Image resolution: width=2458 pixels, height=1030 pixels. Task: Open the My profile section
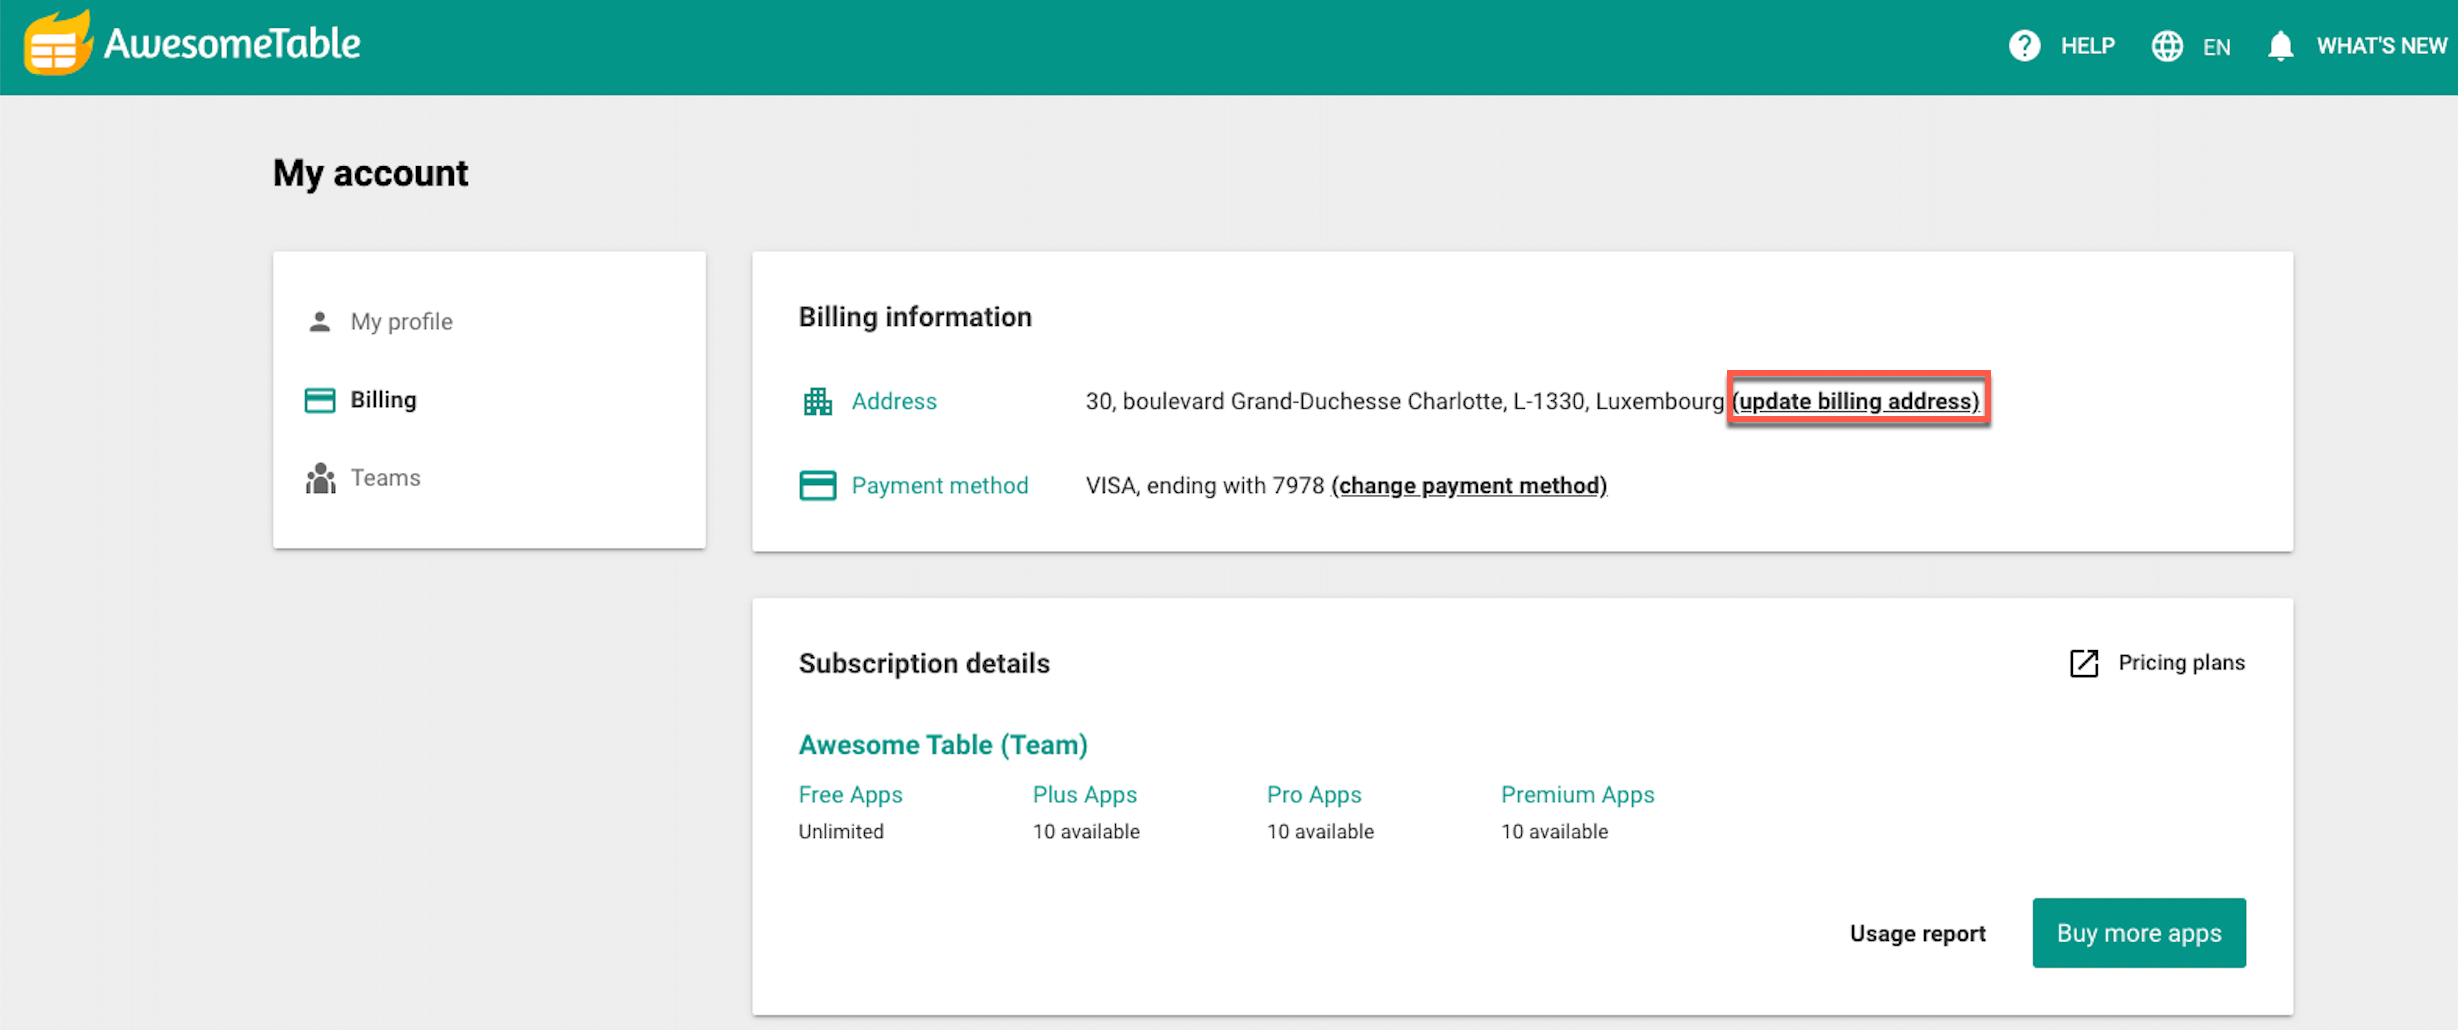[401, 322]
